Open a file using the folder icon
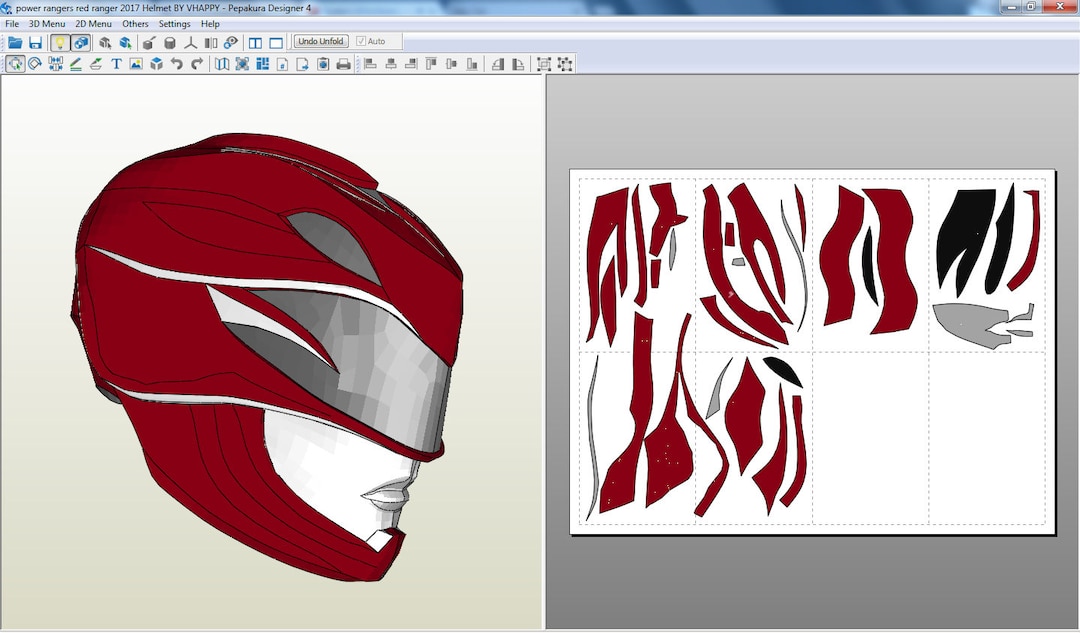This screenshot has width=1080, height=633. 14,42
